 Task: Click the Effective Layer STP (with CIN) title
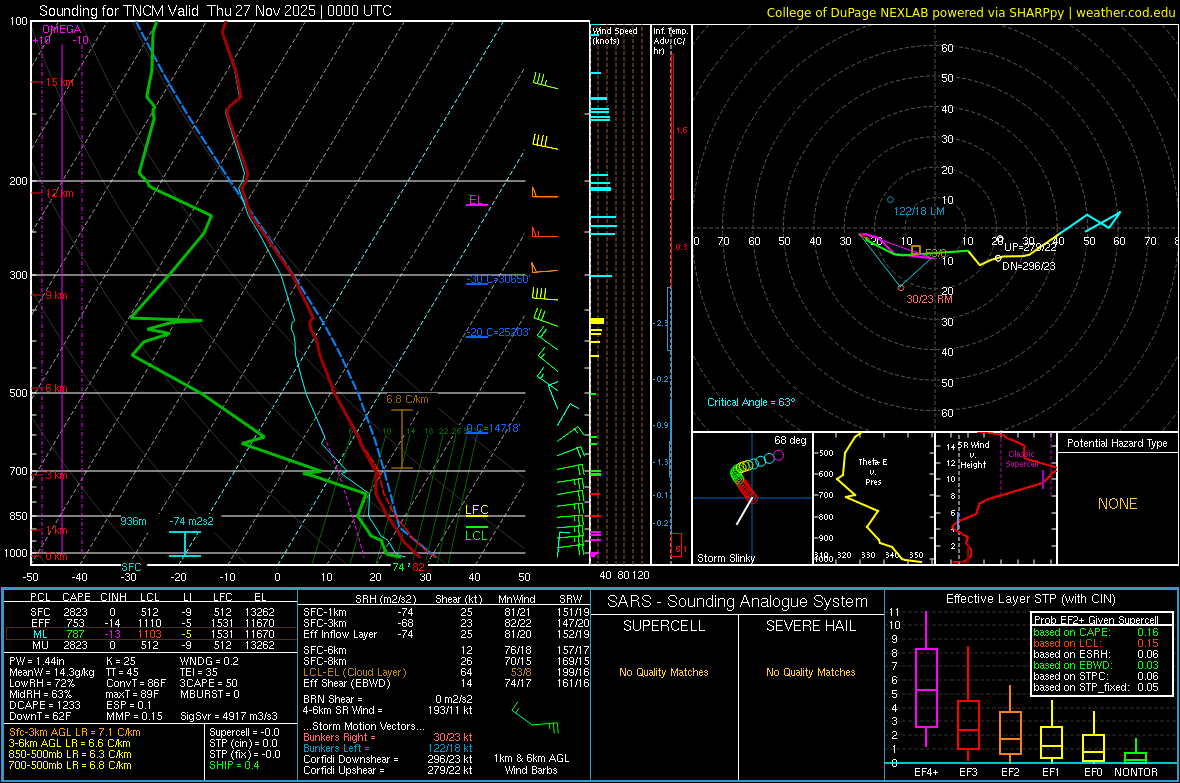(1030, 599)
